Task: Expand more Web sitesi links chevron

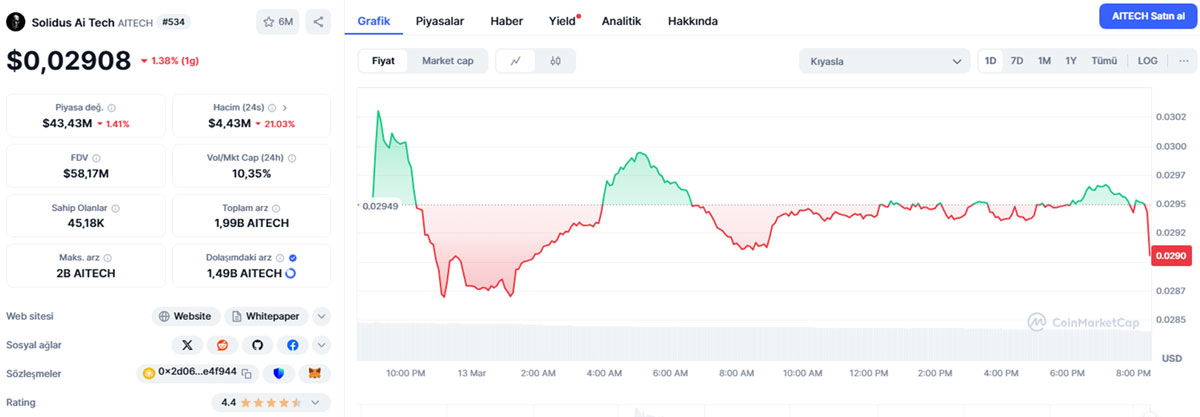Action: point(321,316)
